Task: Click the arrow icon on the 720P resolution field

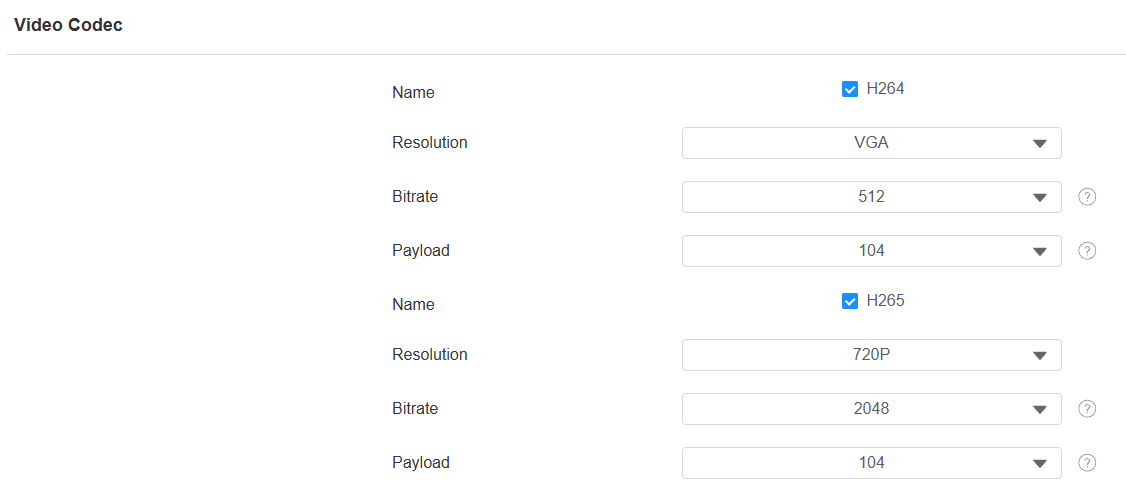Action: click(1039, 355)
